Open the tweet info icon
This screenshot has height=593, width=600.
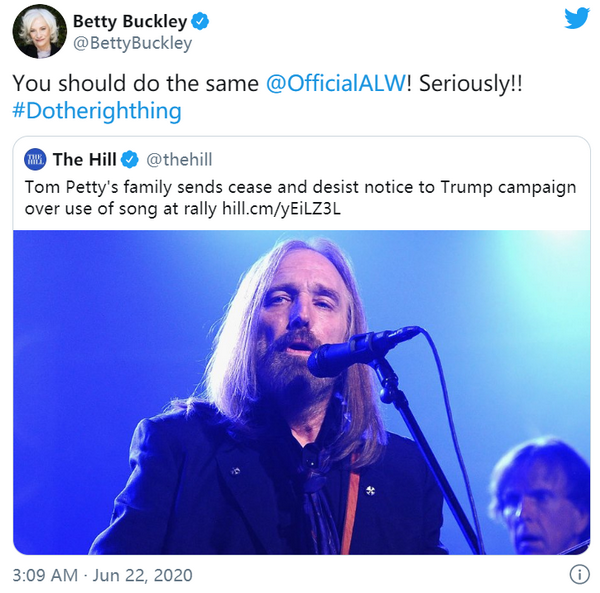coord(579,575)
